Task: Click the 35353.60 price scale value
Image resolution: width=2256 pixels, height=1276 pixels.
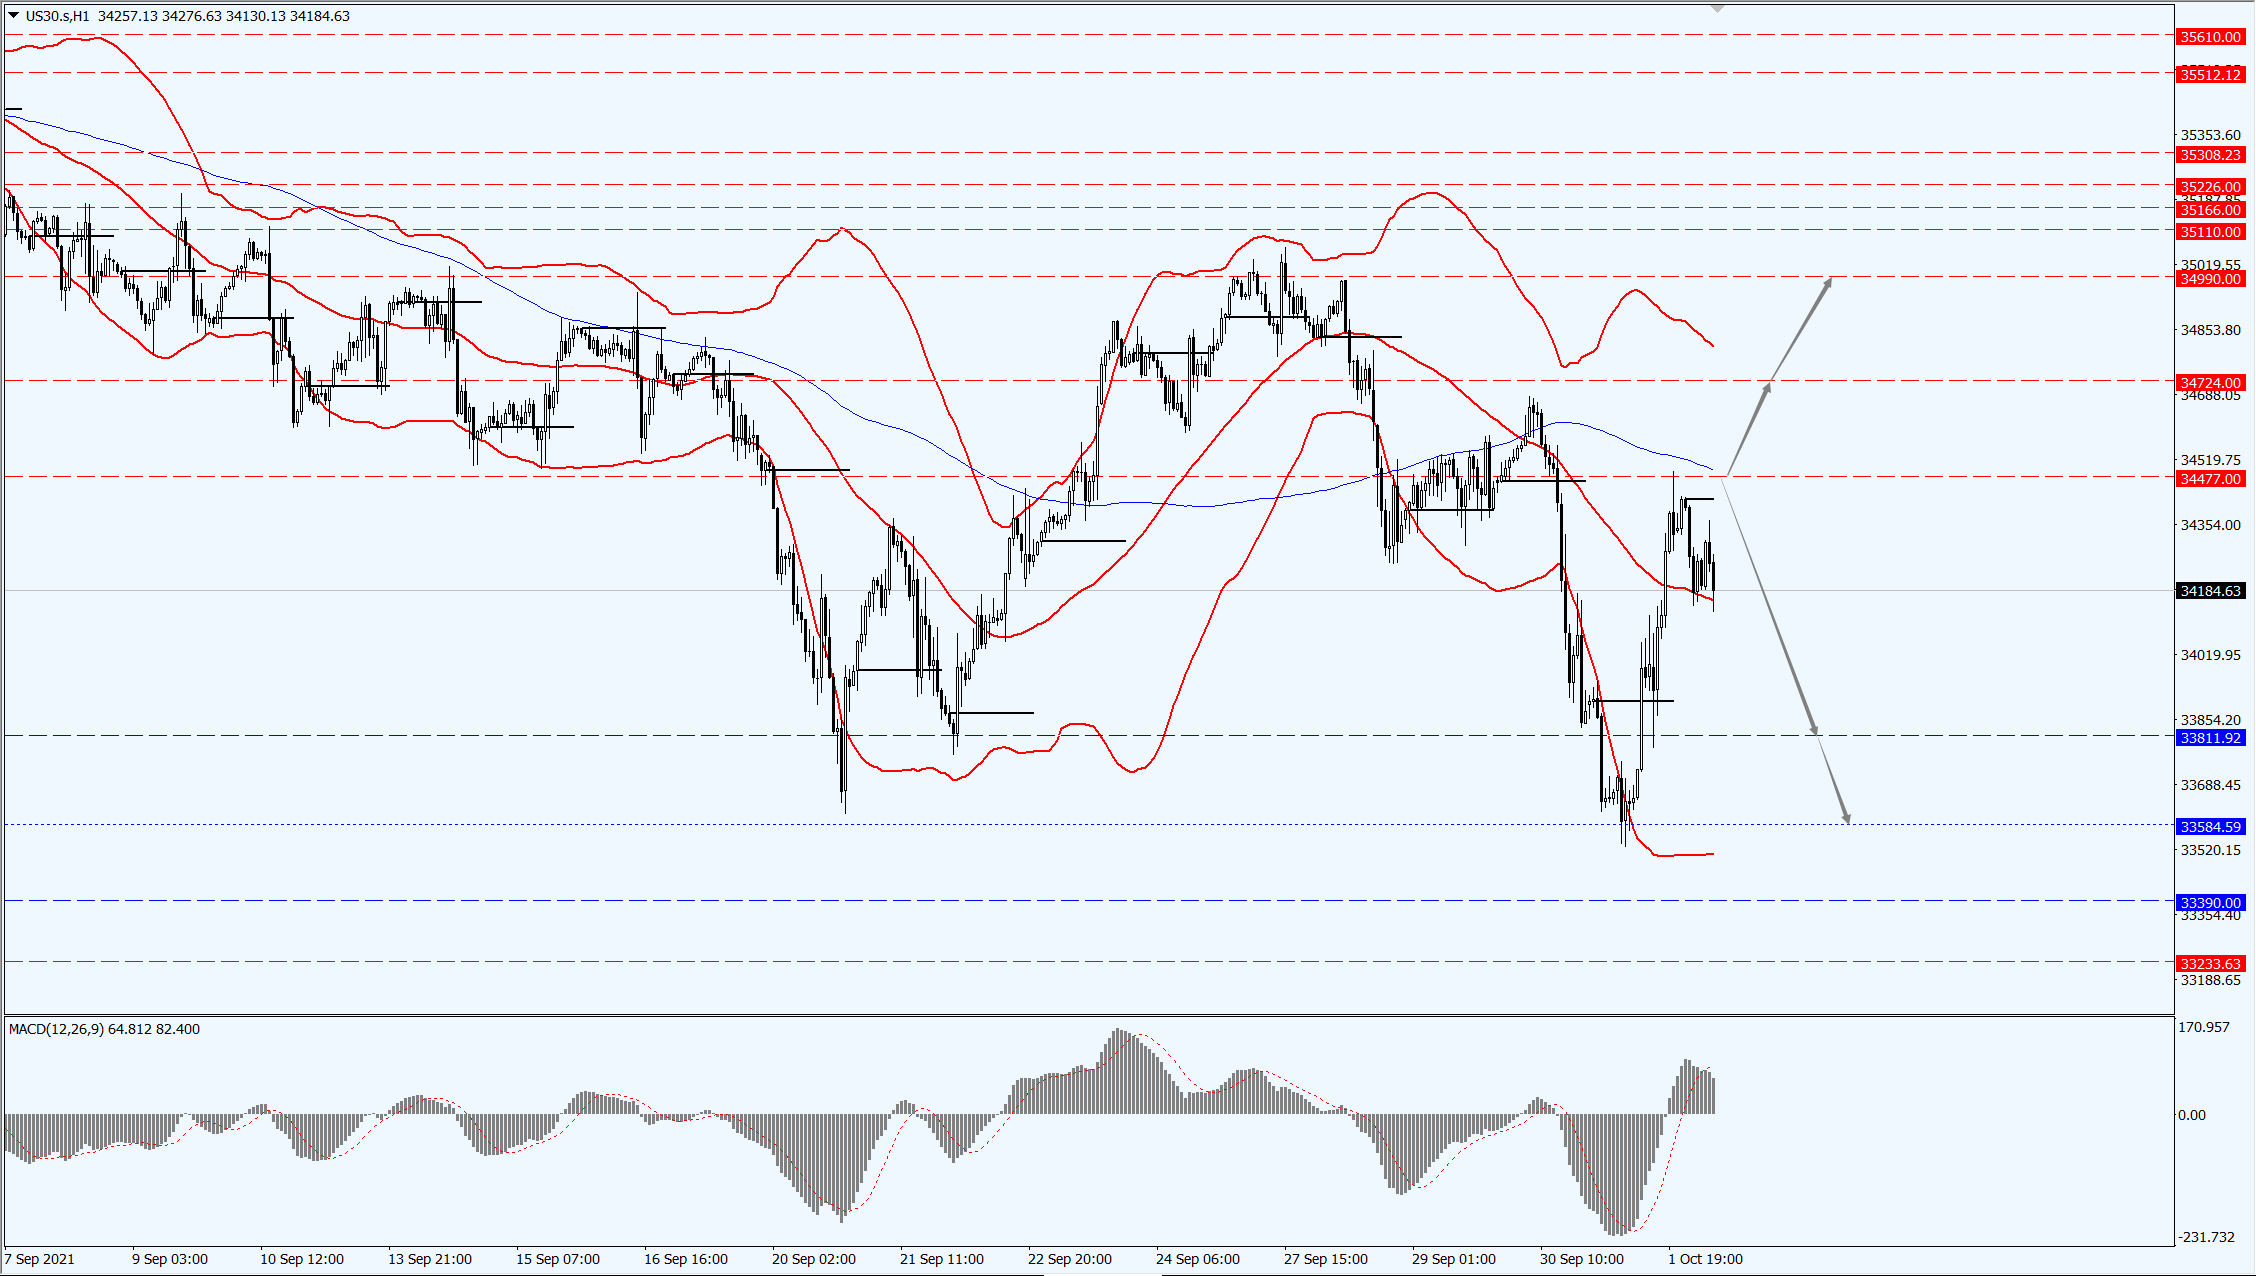Action: click(x=2211, y=135)
